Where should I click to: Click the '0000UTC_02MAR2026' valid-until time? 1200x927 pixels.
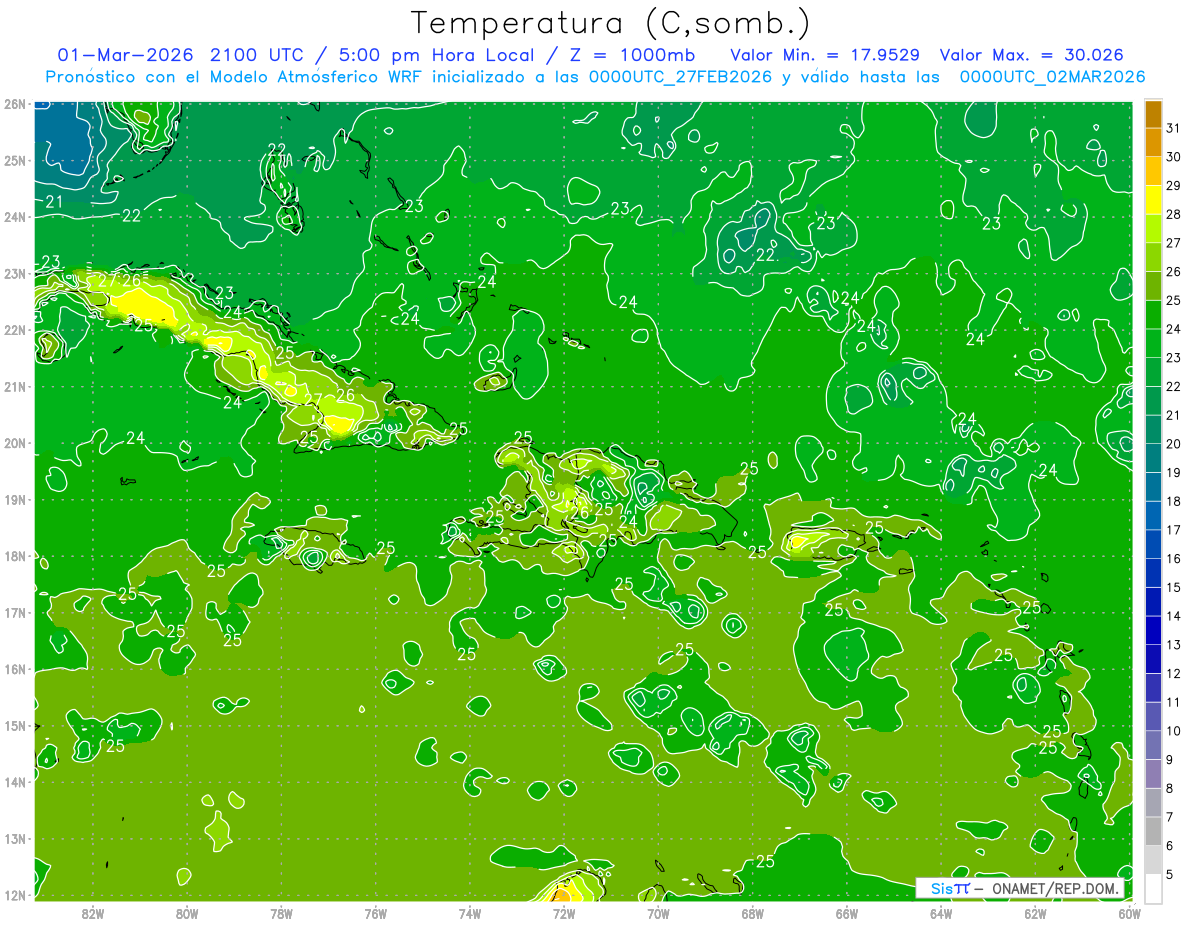tap(1052, 77)
